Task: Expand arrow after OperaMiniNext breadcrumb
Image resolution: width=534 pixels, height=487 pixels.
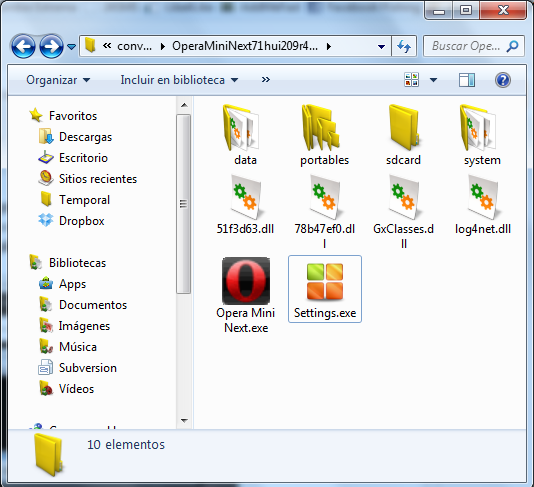Action: [x=328, y=46]
